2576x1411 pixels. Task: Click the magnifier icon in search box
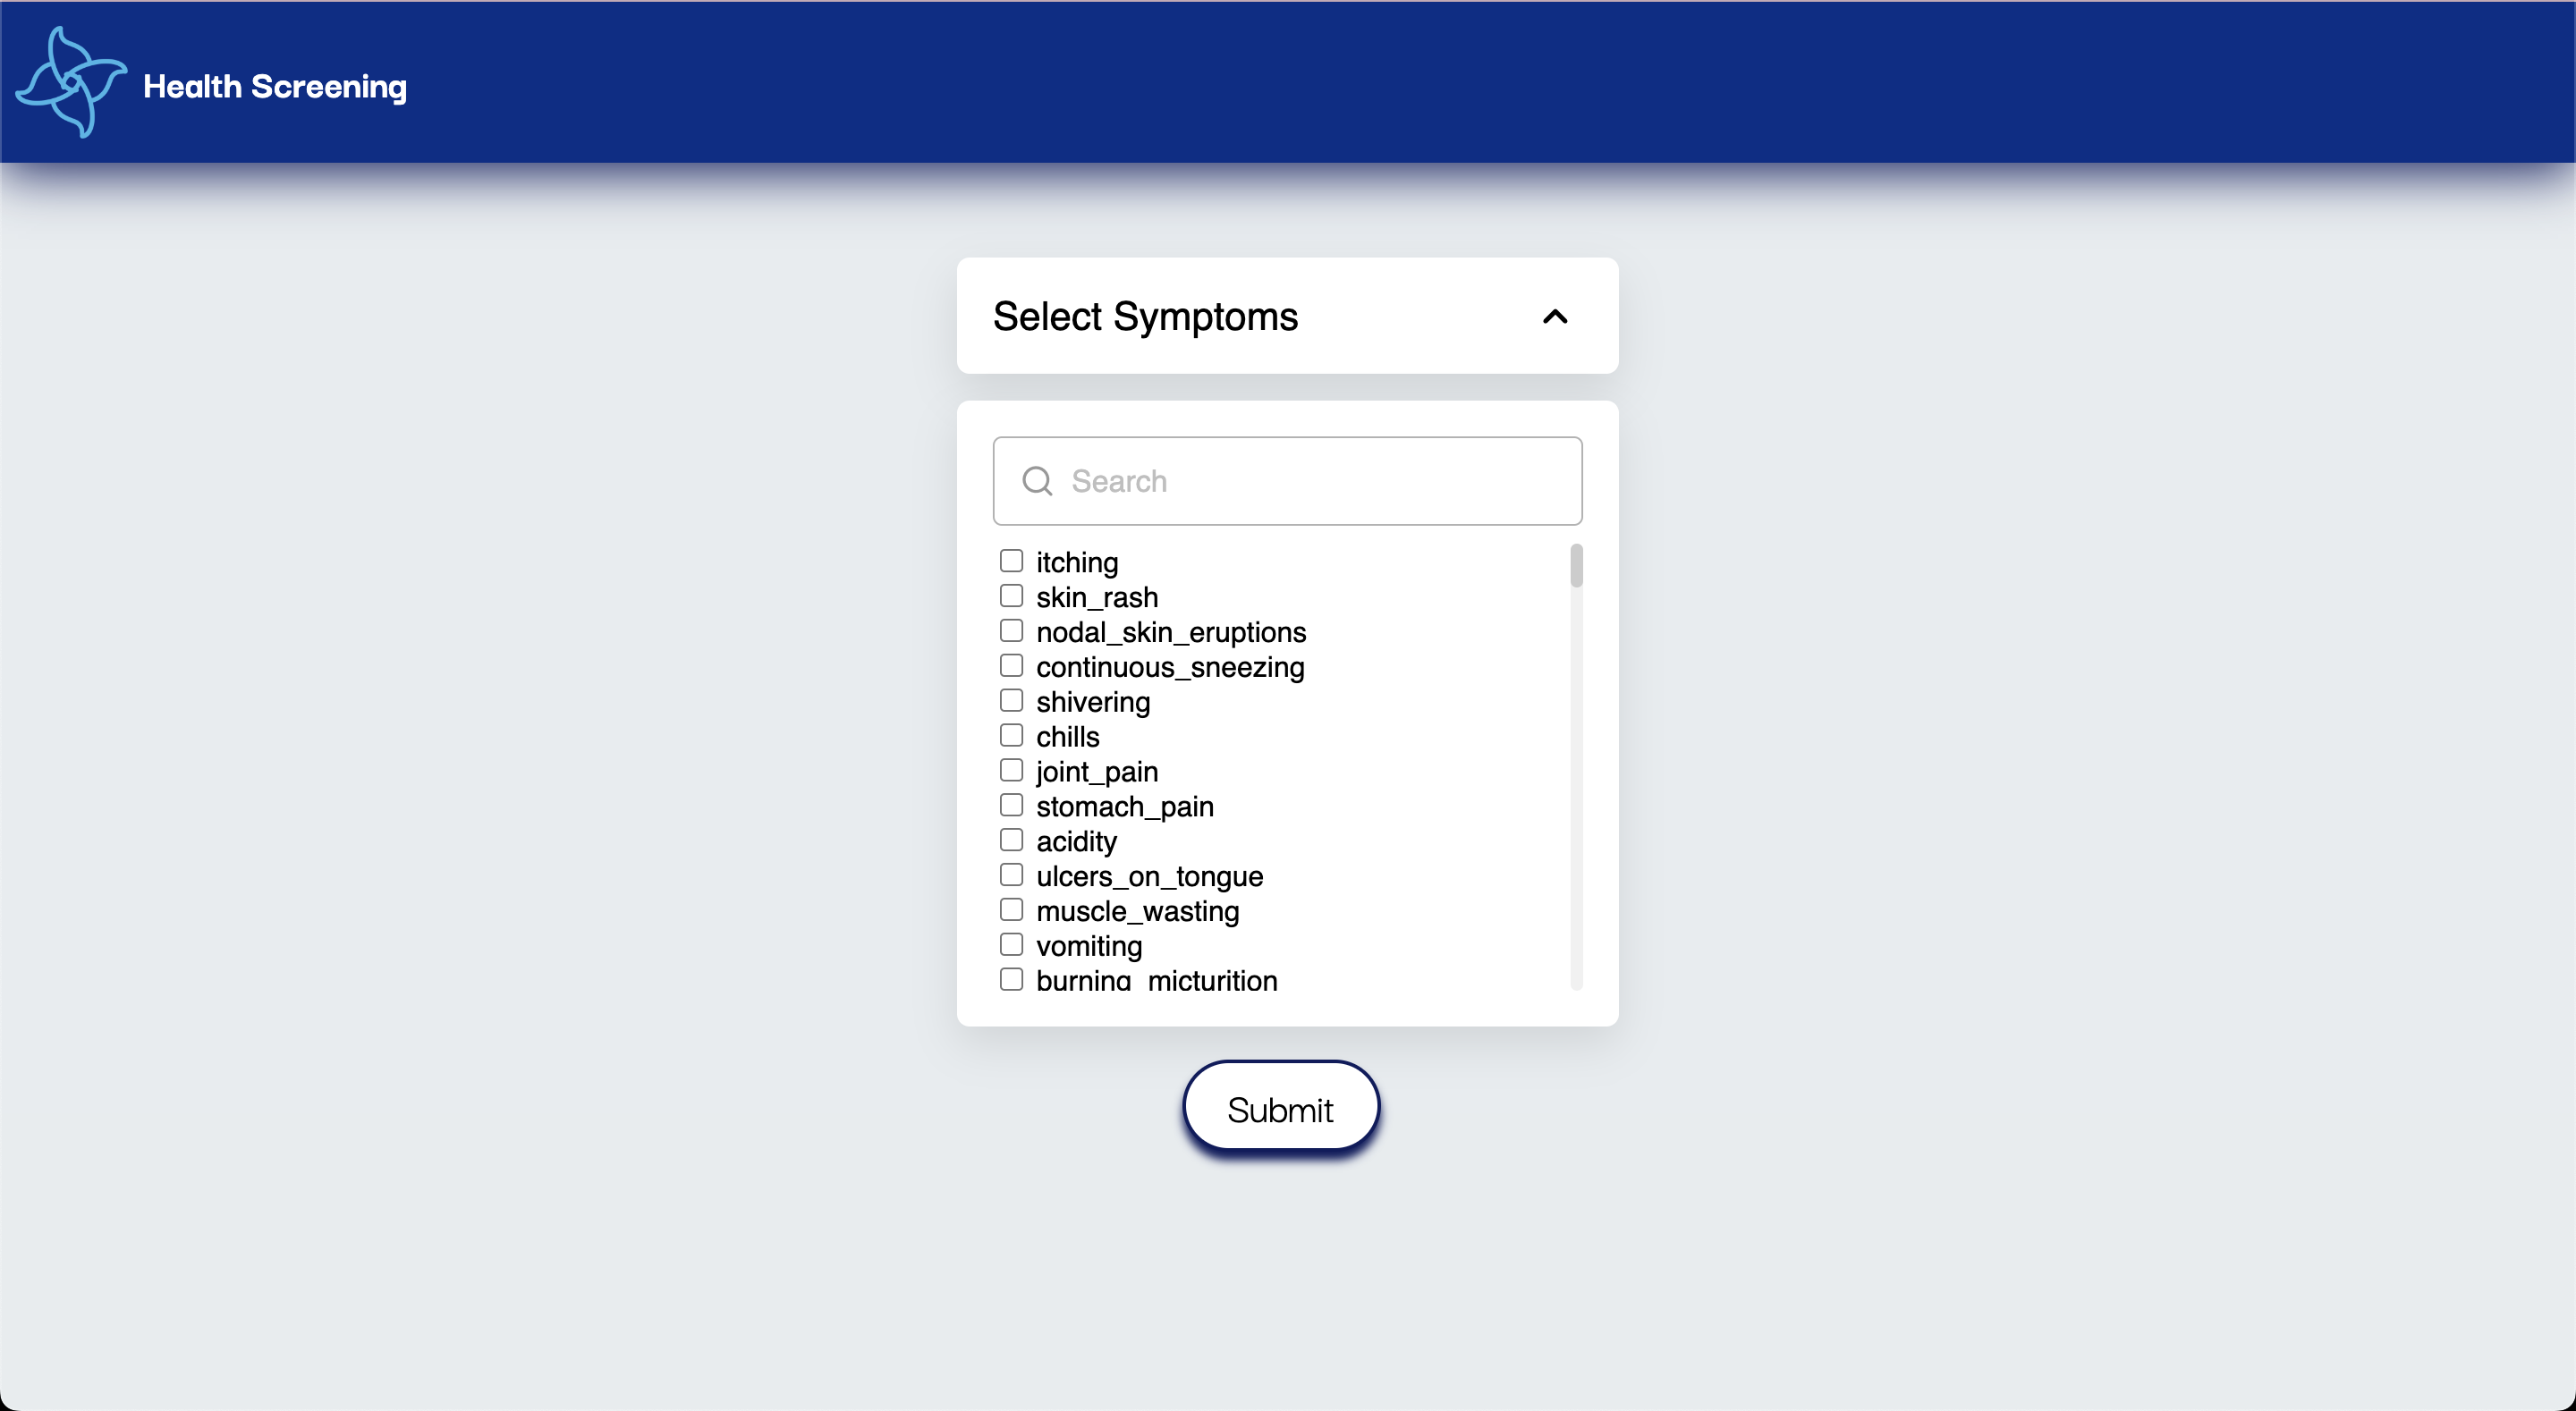(1037, 481)
